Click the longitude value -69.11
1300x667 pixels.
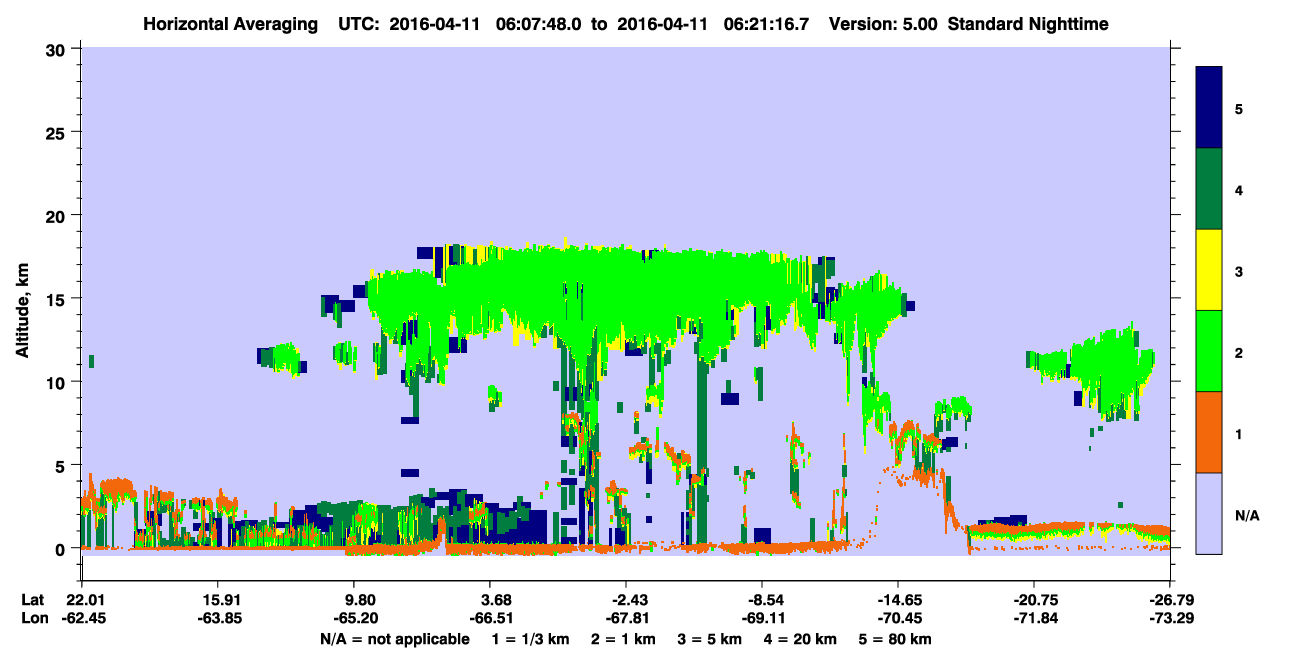click(x=762, y=619)
